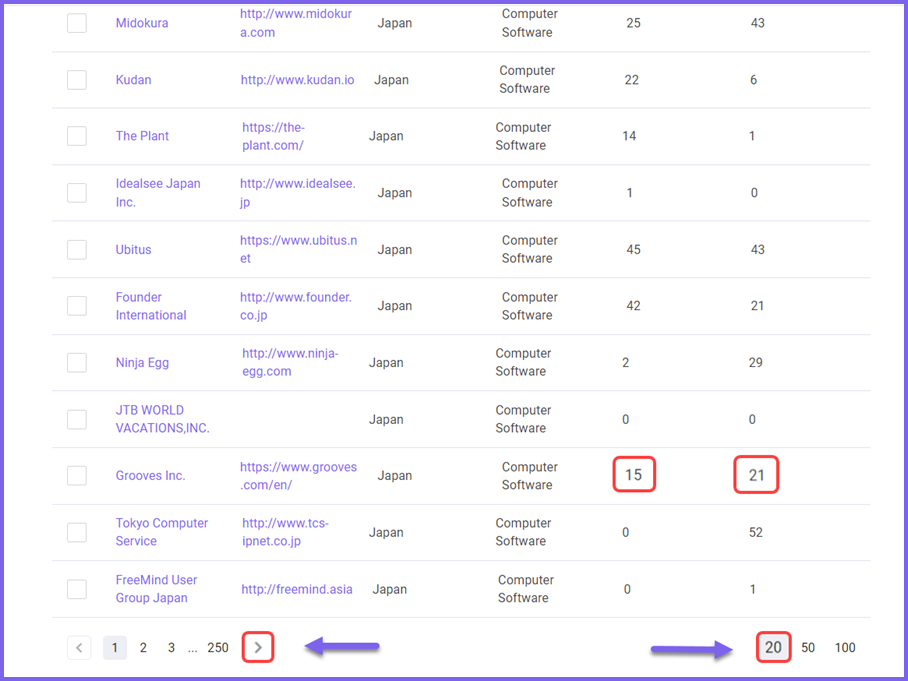Open the Midokura company link

[x=142, y=23]
